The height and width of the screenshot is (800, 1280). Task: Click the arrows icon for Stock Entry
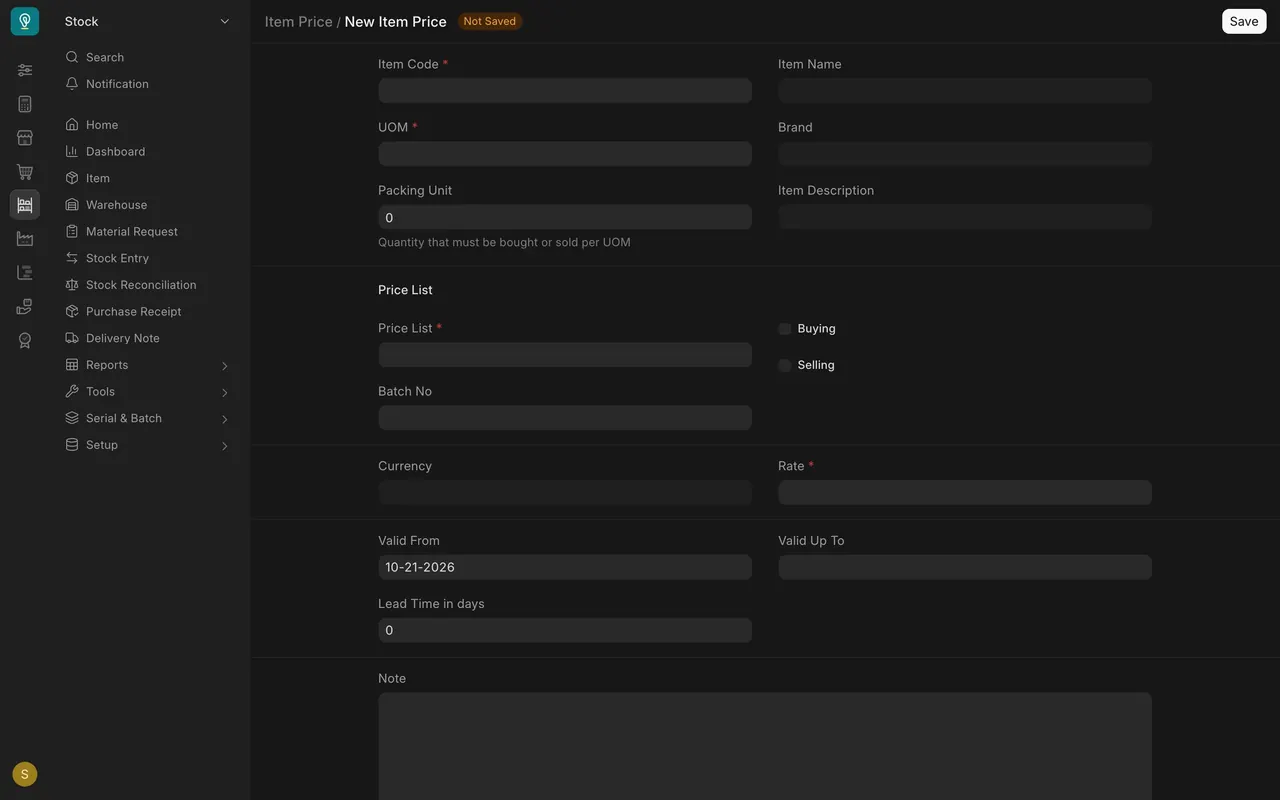tap(72, 258)
